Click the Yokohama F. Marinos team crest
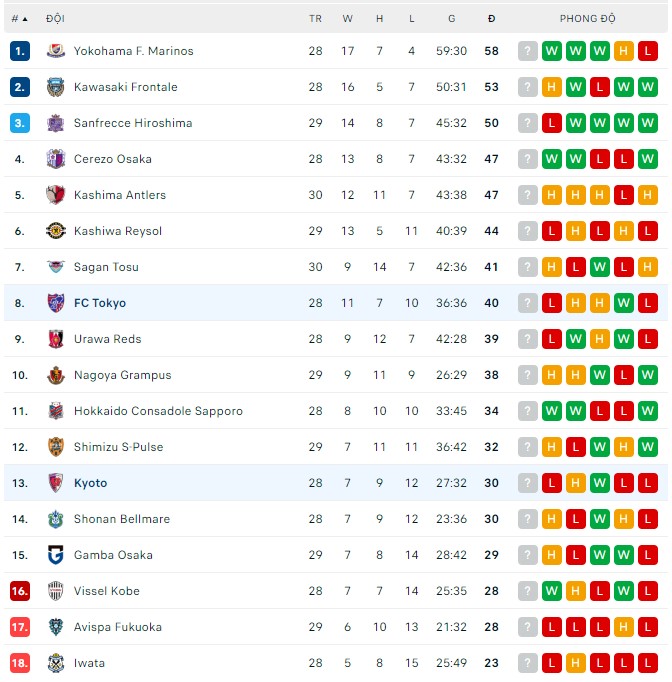This screenshot has height=682, width=672. coord(56,51)
